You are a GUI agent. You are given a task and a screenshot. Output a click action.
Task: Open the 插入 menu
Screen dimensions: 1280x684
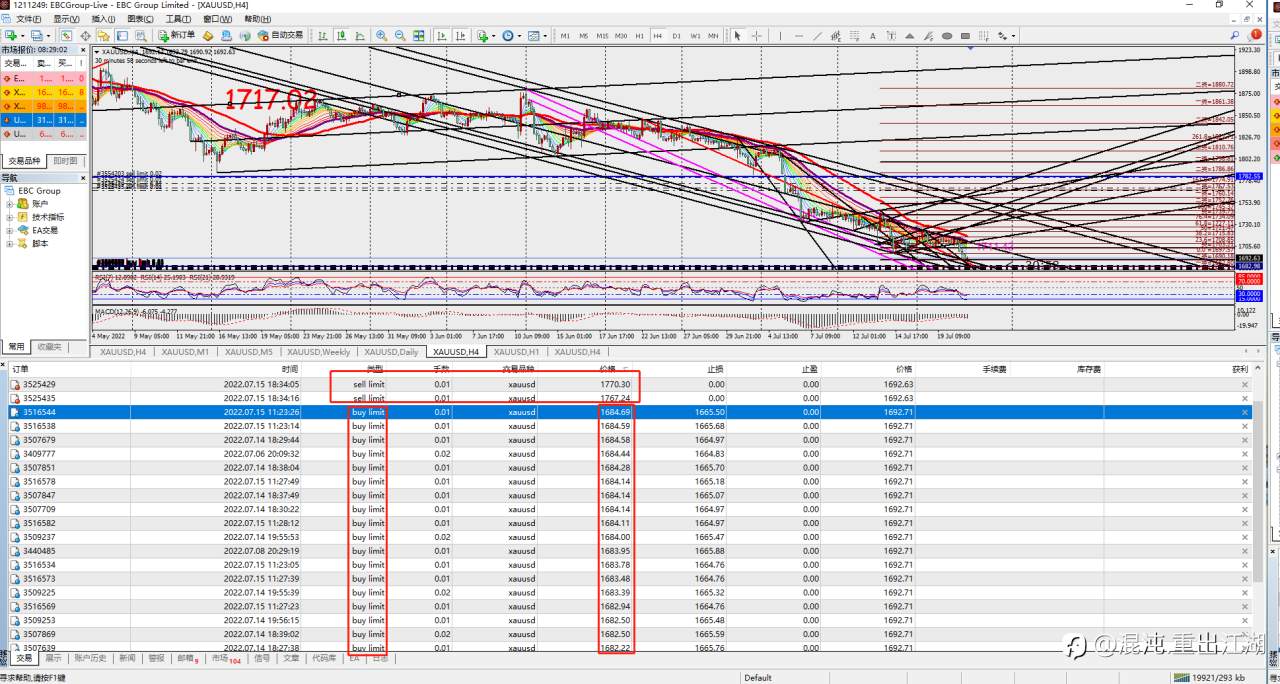(x=103, y=19)
